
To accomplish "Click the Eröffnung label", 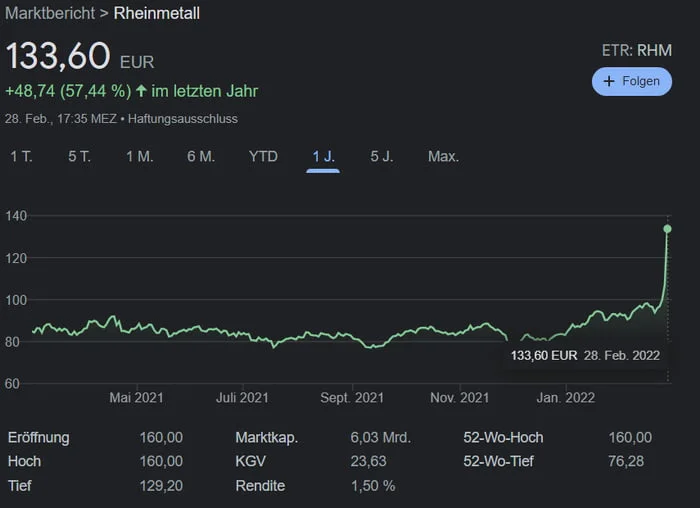I will pos(38,437).
